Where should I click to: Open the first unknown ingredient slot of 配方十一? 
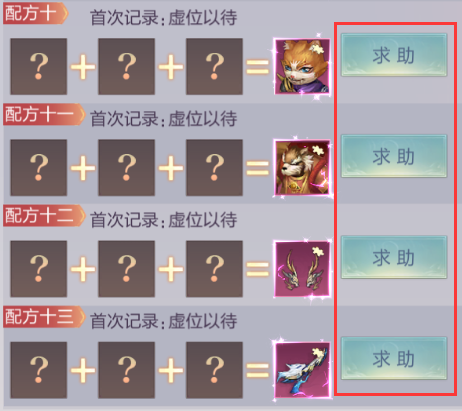click(x=39, y=167)
